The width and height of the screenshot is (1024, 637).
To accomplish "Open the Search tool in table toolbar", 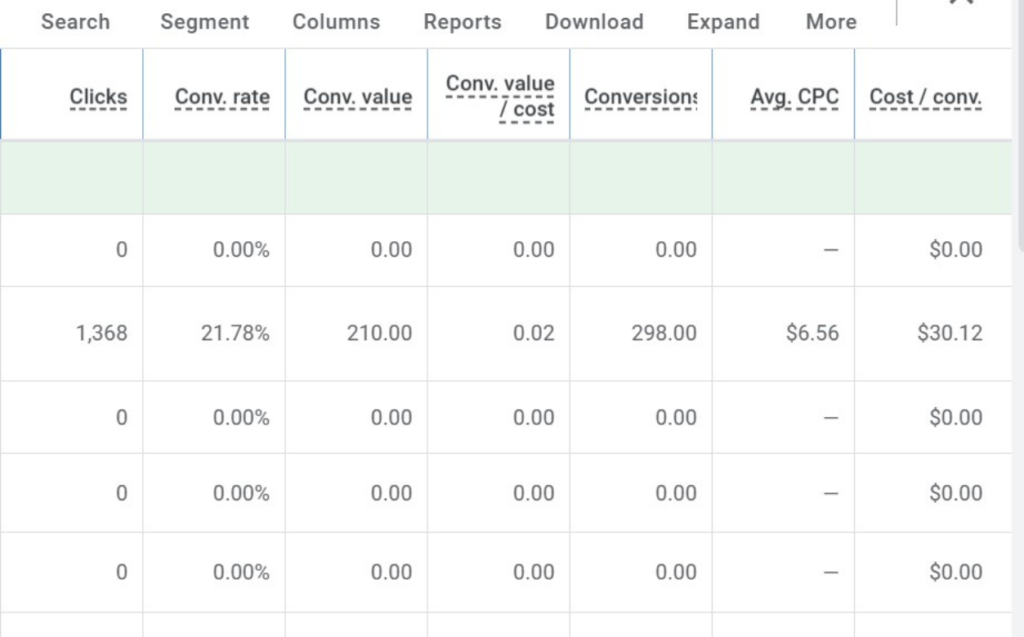I will 76,22.
